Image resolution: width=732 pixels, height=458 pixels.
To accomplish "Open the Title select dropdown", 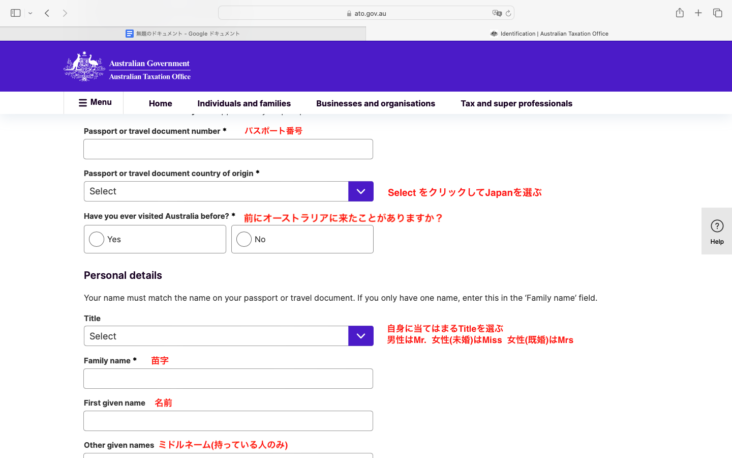I will point(360,336).
